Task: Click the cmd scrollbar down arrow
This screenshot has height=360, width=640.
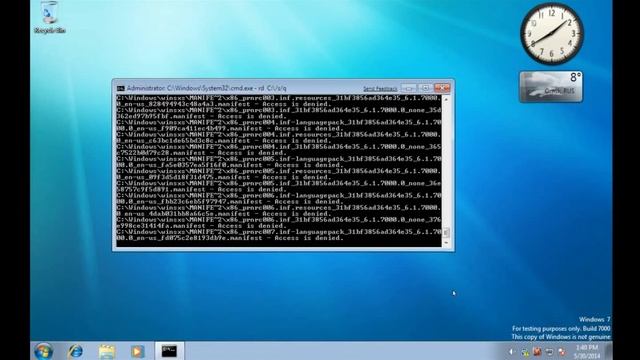Action: (x=446, y=243)
